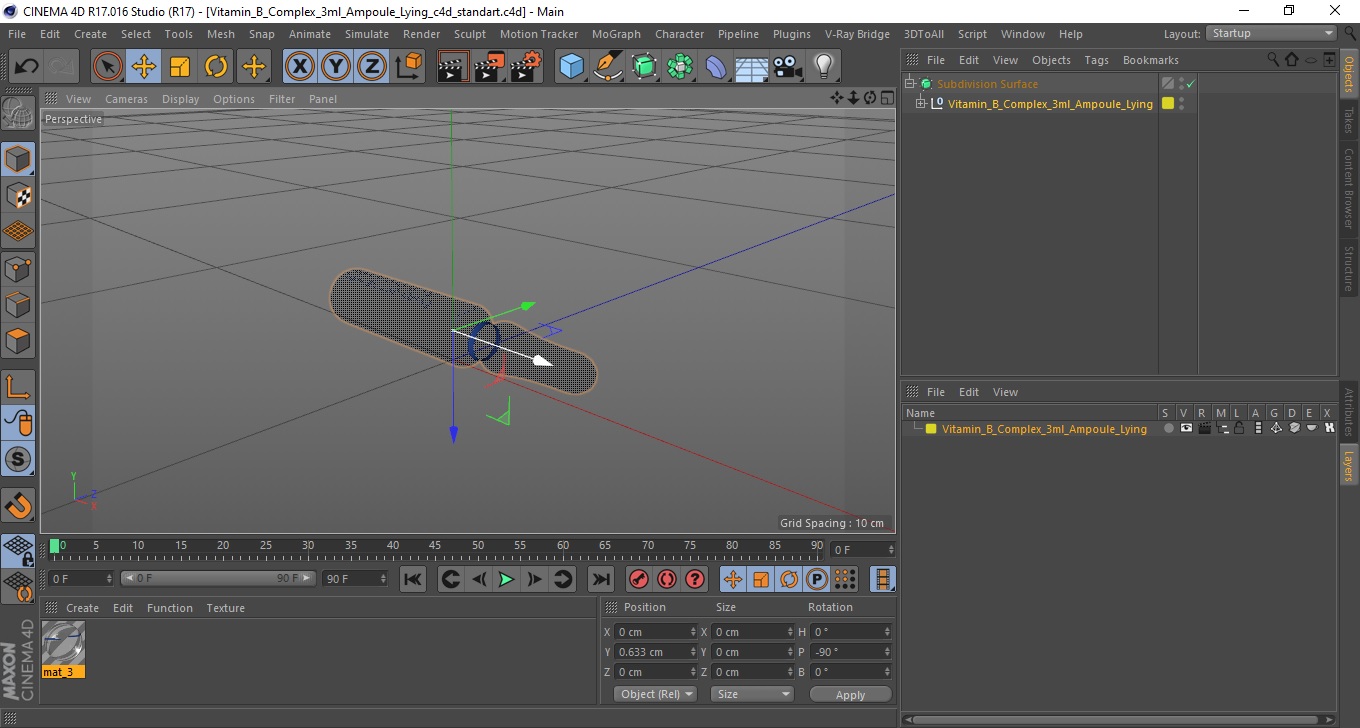Screen dimensions: 1360x728
Task: Add a Cube primitive object
Action: click(x=571, y=67)
